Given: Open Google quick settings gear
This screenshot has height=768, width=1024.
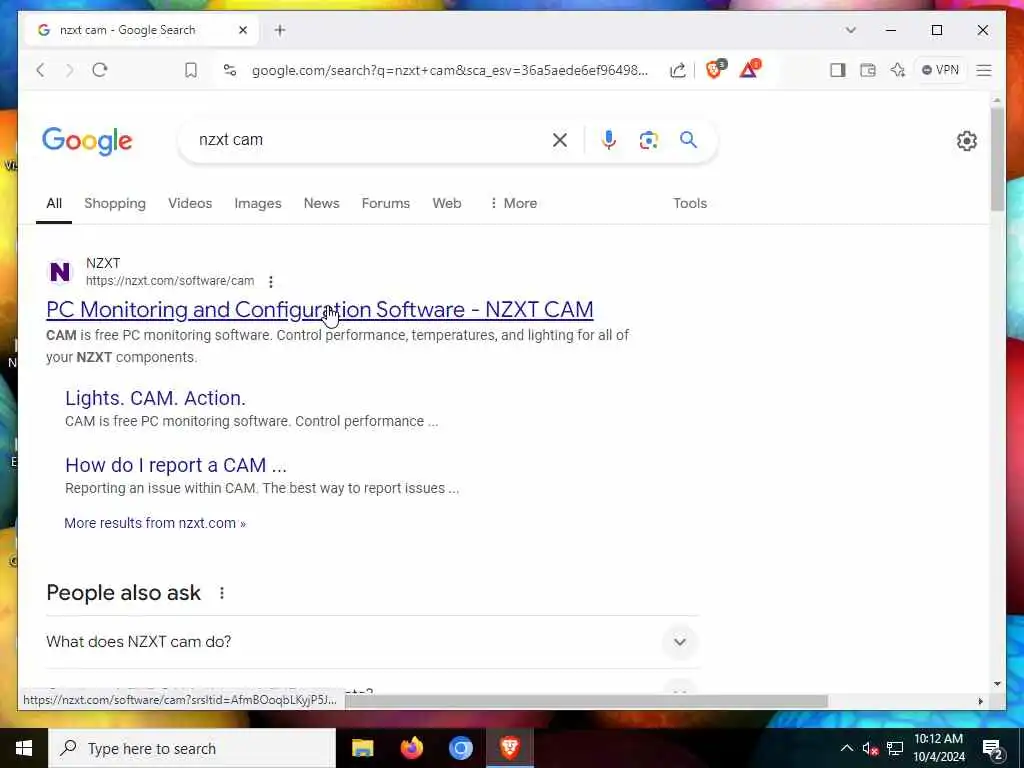Looking at the screenshot, I should (967, 140).
